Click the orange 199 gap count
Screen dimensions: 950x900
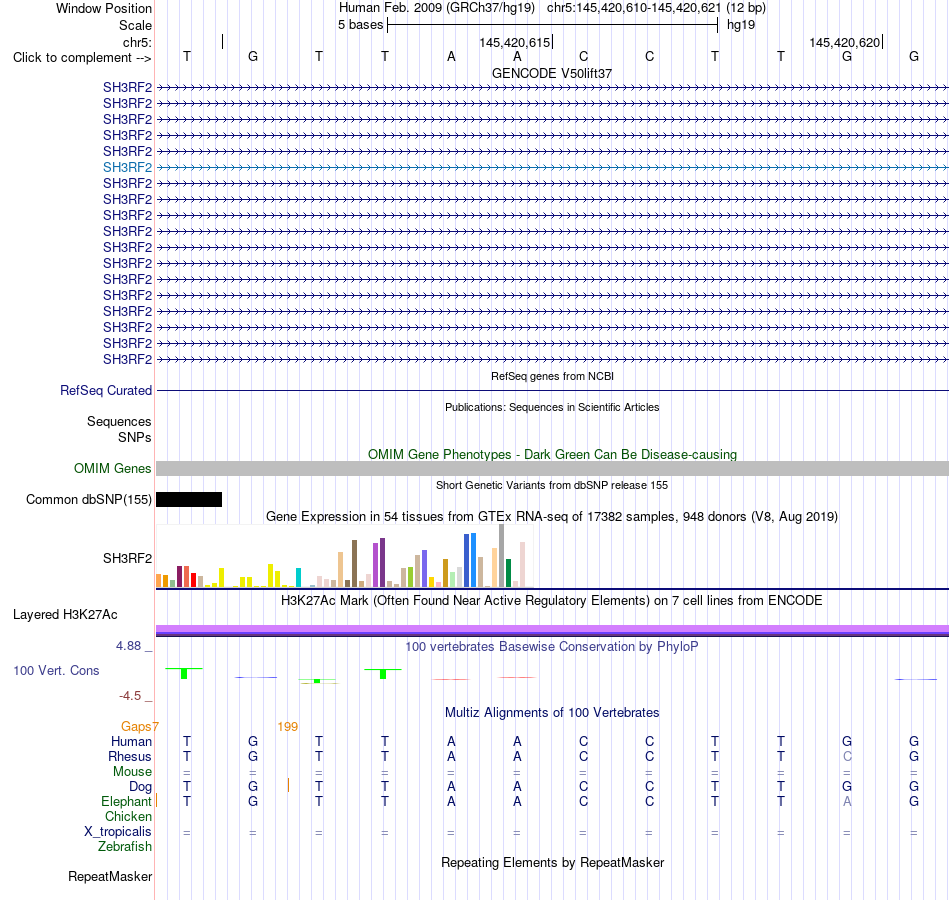(x=288, y=726)
